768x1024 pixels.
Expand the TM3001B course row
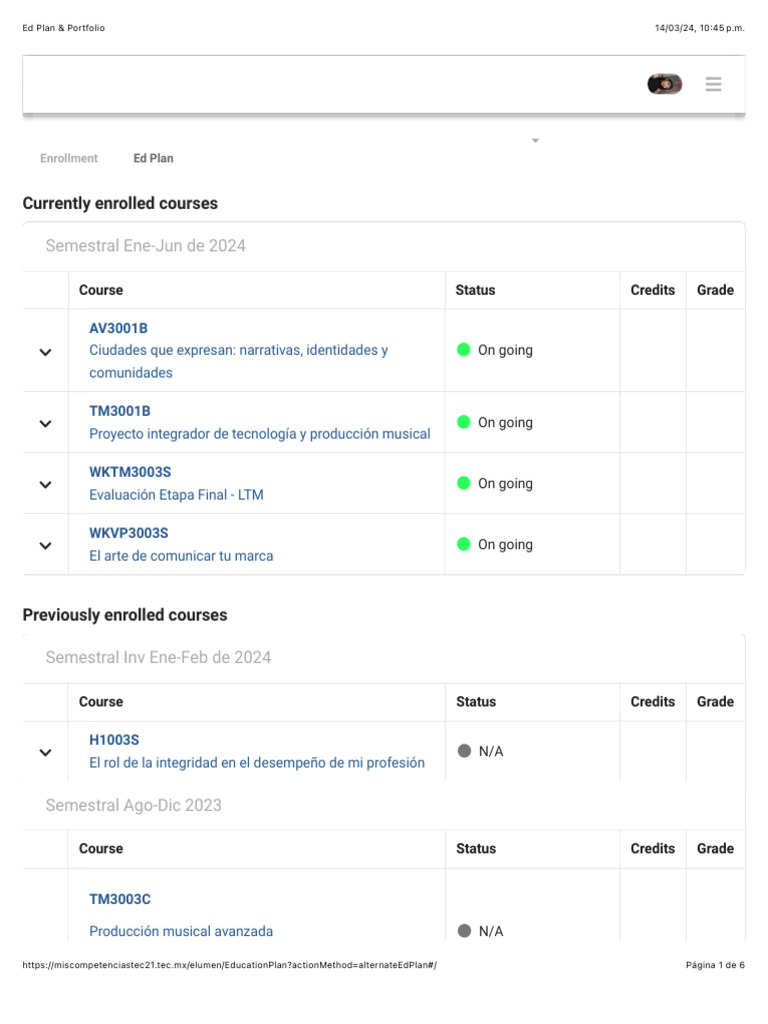click(45, 423)
